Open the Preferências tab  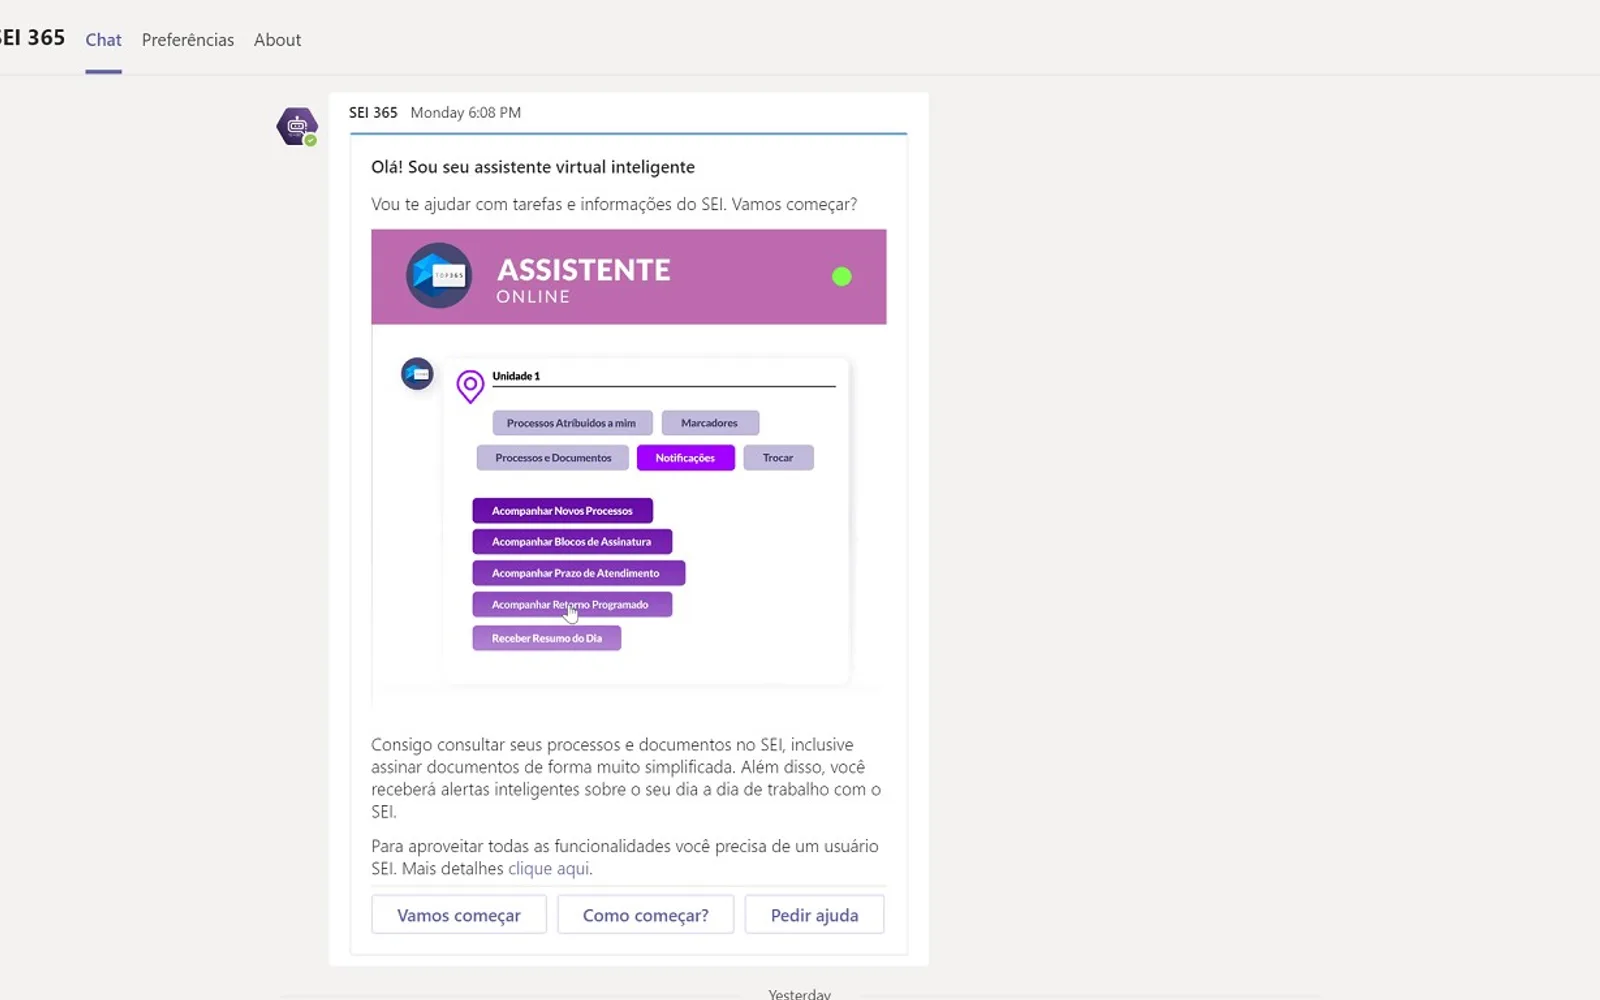coord(188,40)
